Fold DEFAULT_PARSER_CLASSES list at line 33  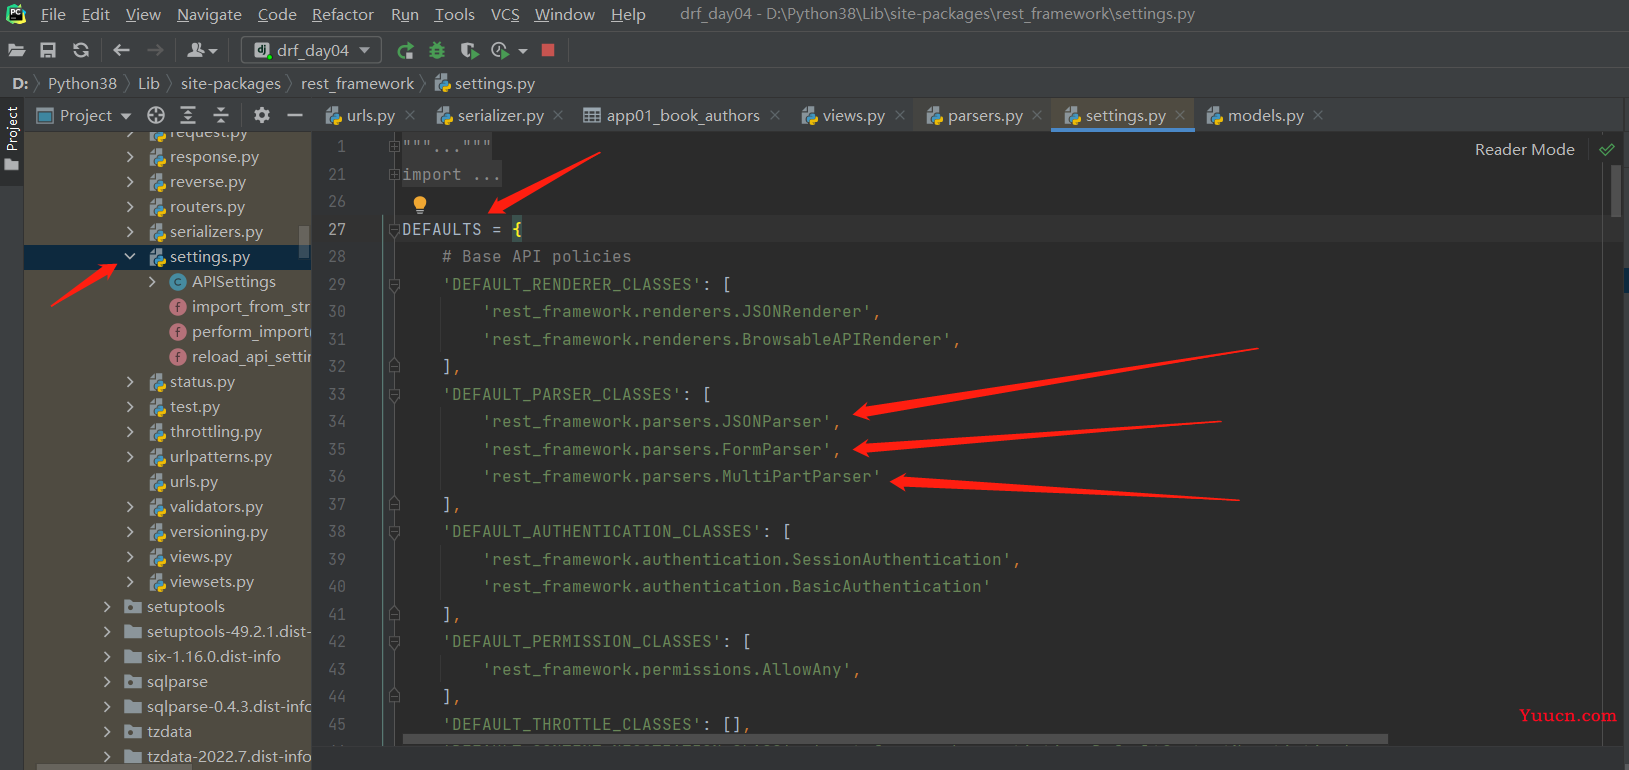[x=394, y=395]
